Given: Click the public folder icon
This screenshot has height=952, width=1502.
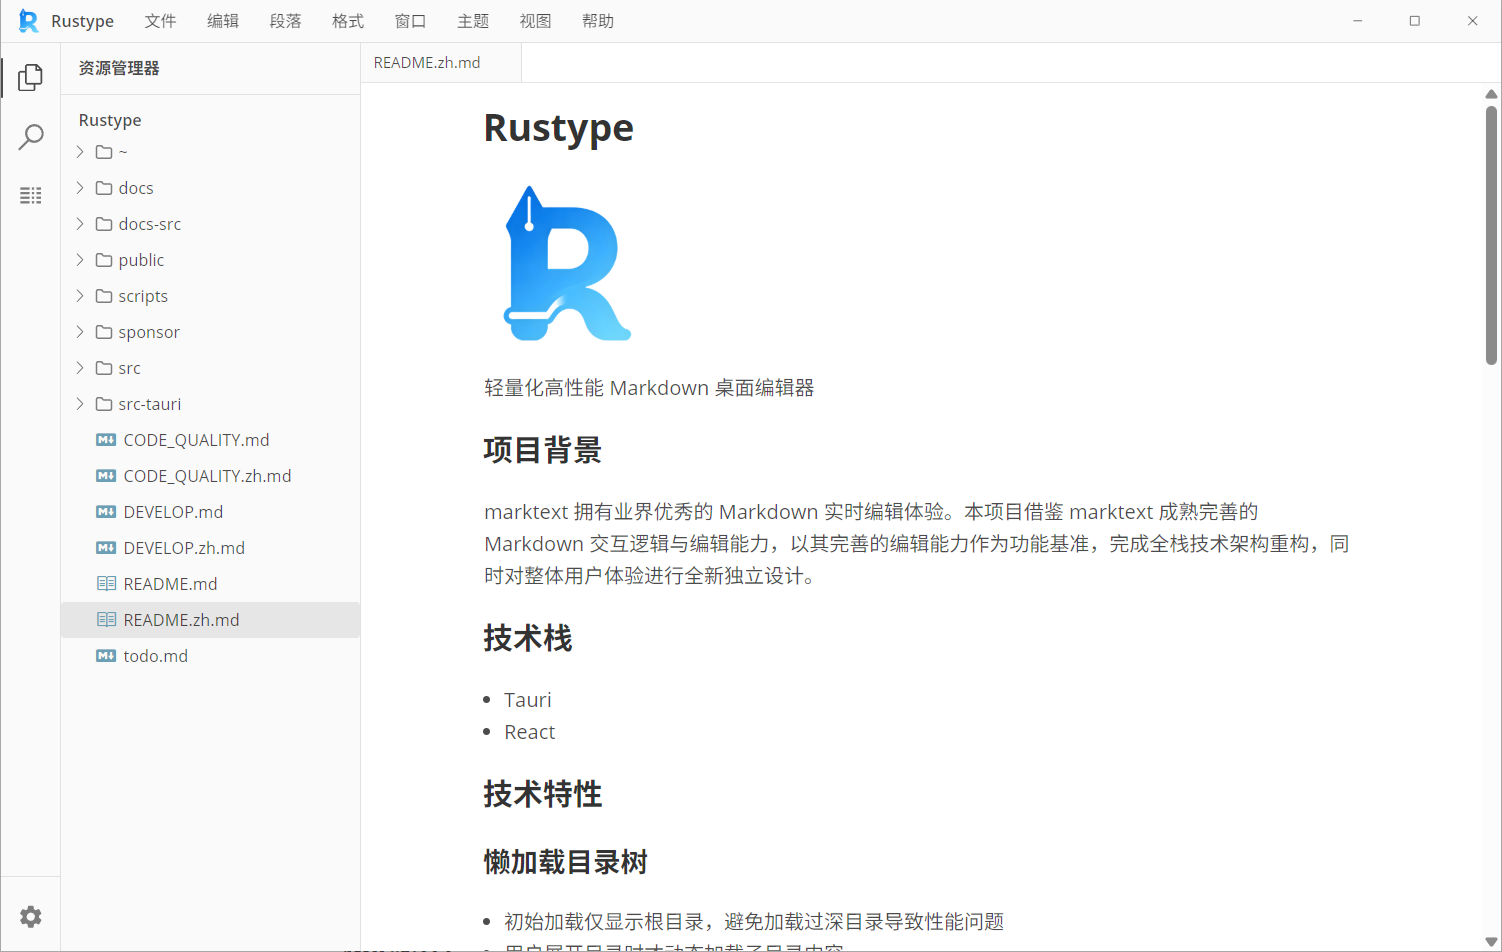Looking at the screenshot, I should click(104, 260).
